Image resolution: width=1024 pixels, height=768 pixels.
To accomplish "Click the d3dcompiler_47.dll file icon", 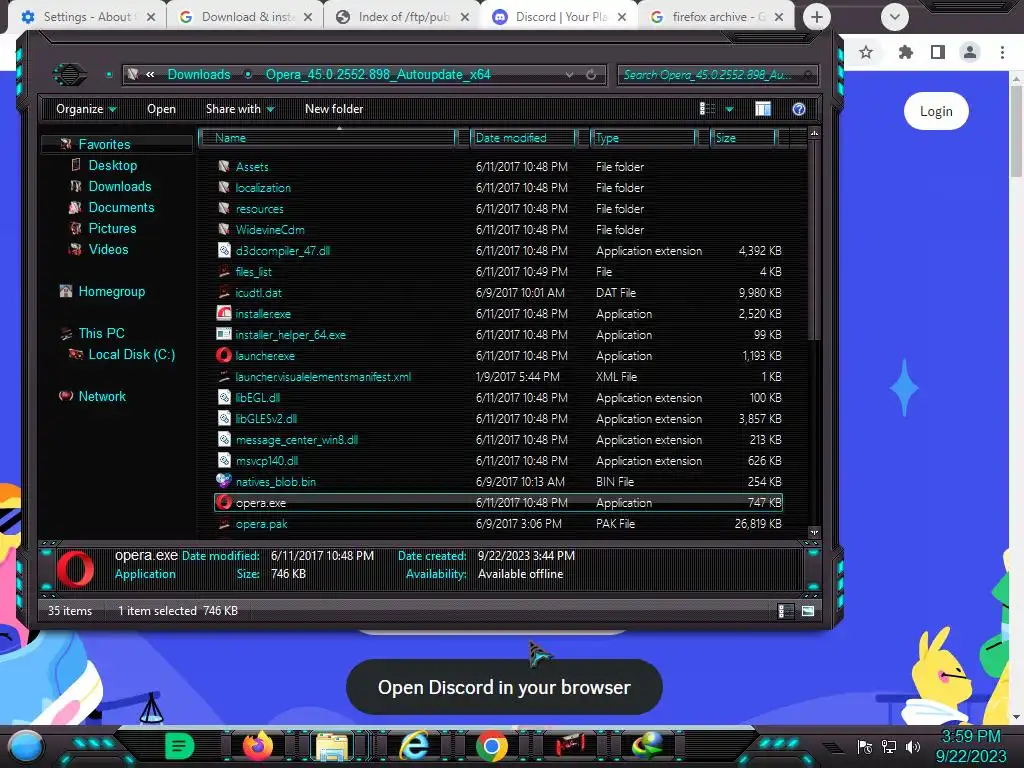I will pos(224,250).
